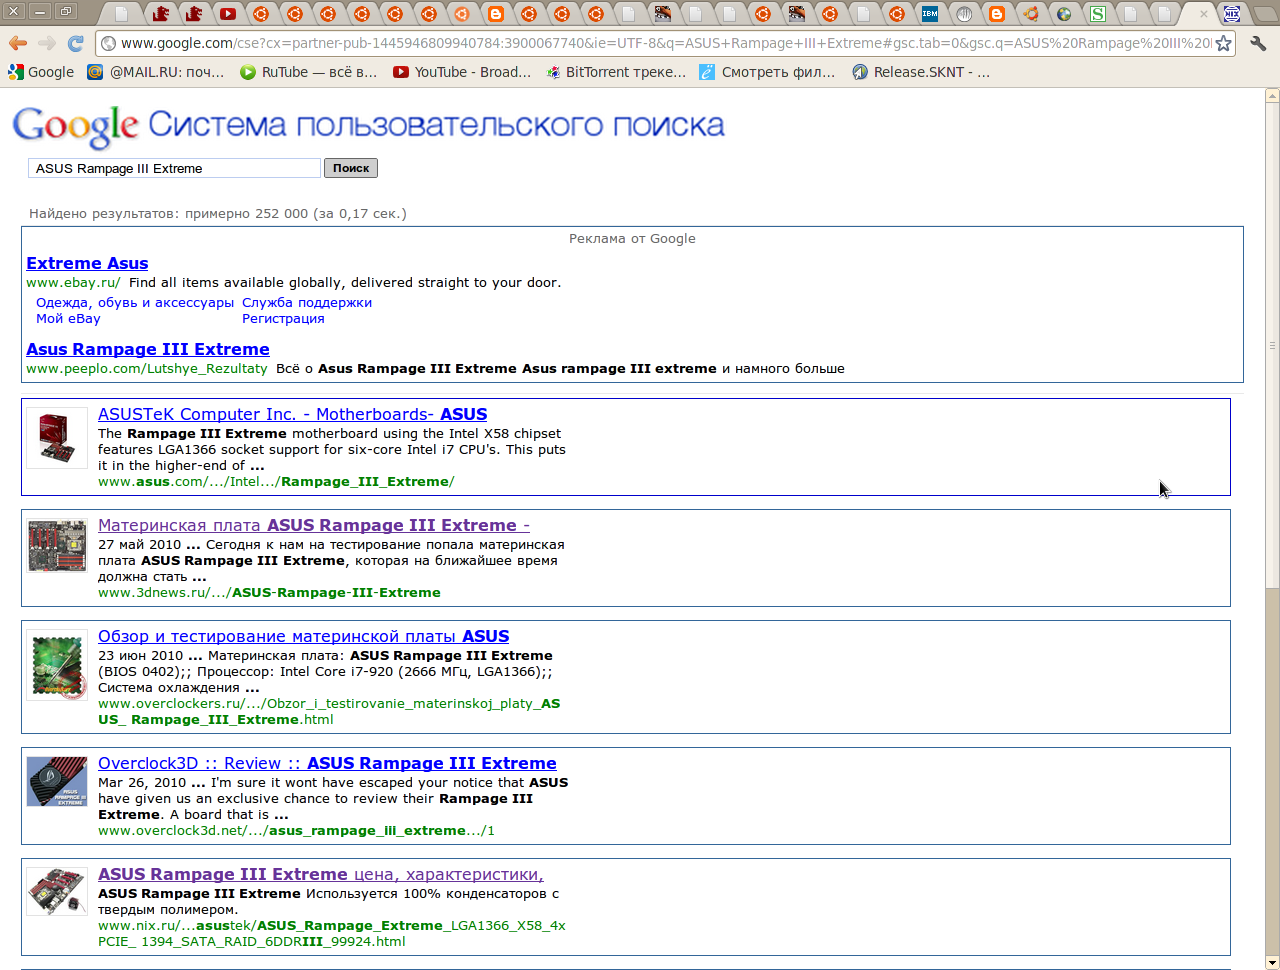Screen dimensions: 1280x970
Task: Go forward using the browser forward arrow
Action: tap(46, 43)
